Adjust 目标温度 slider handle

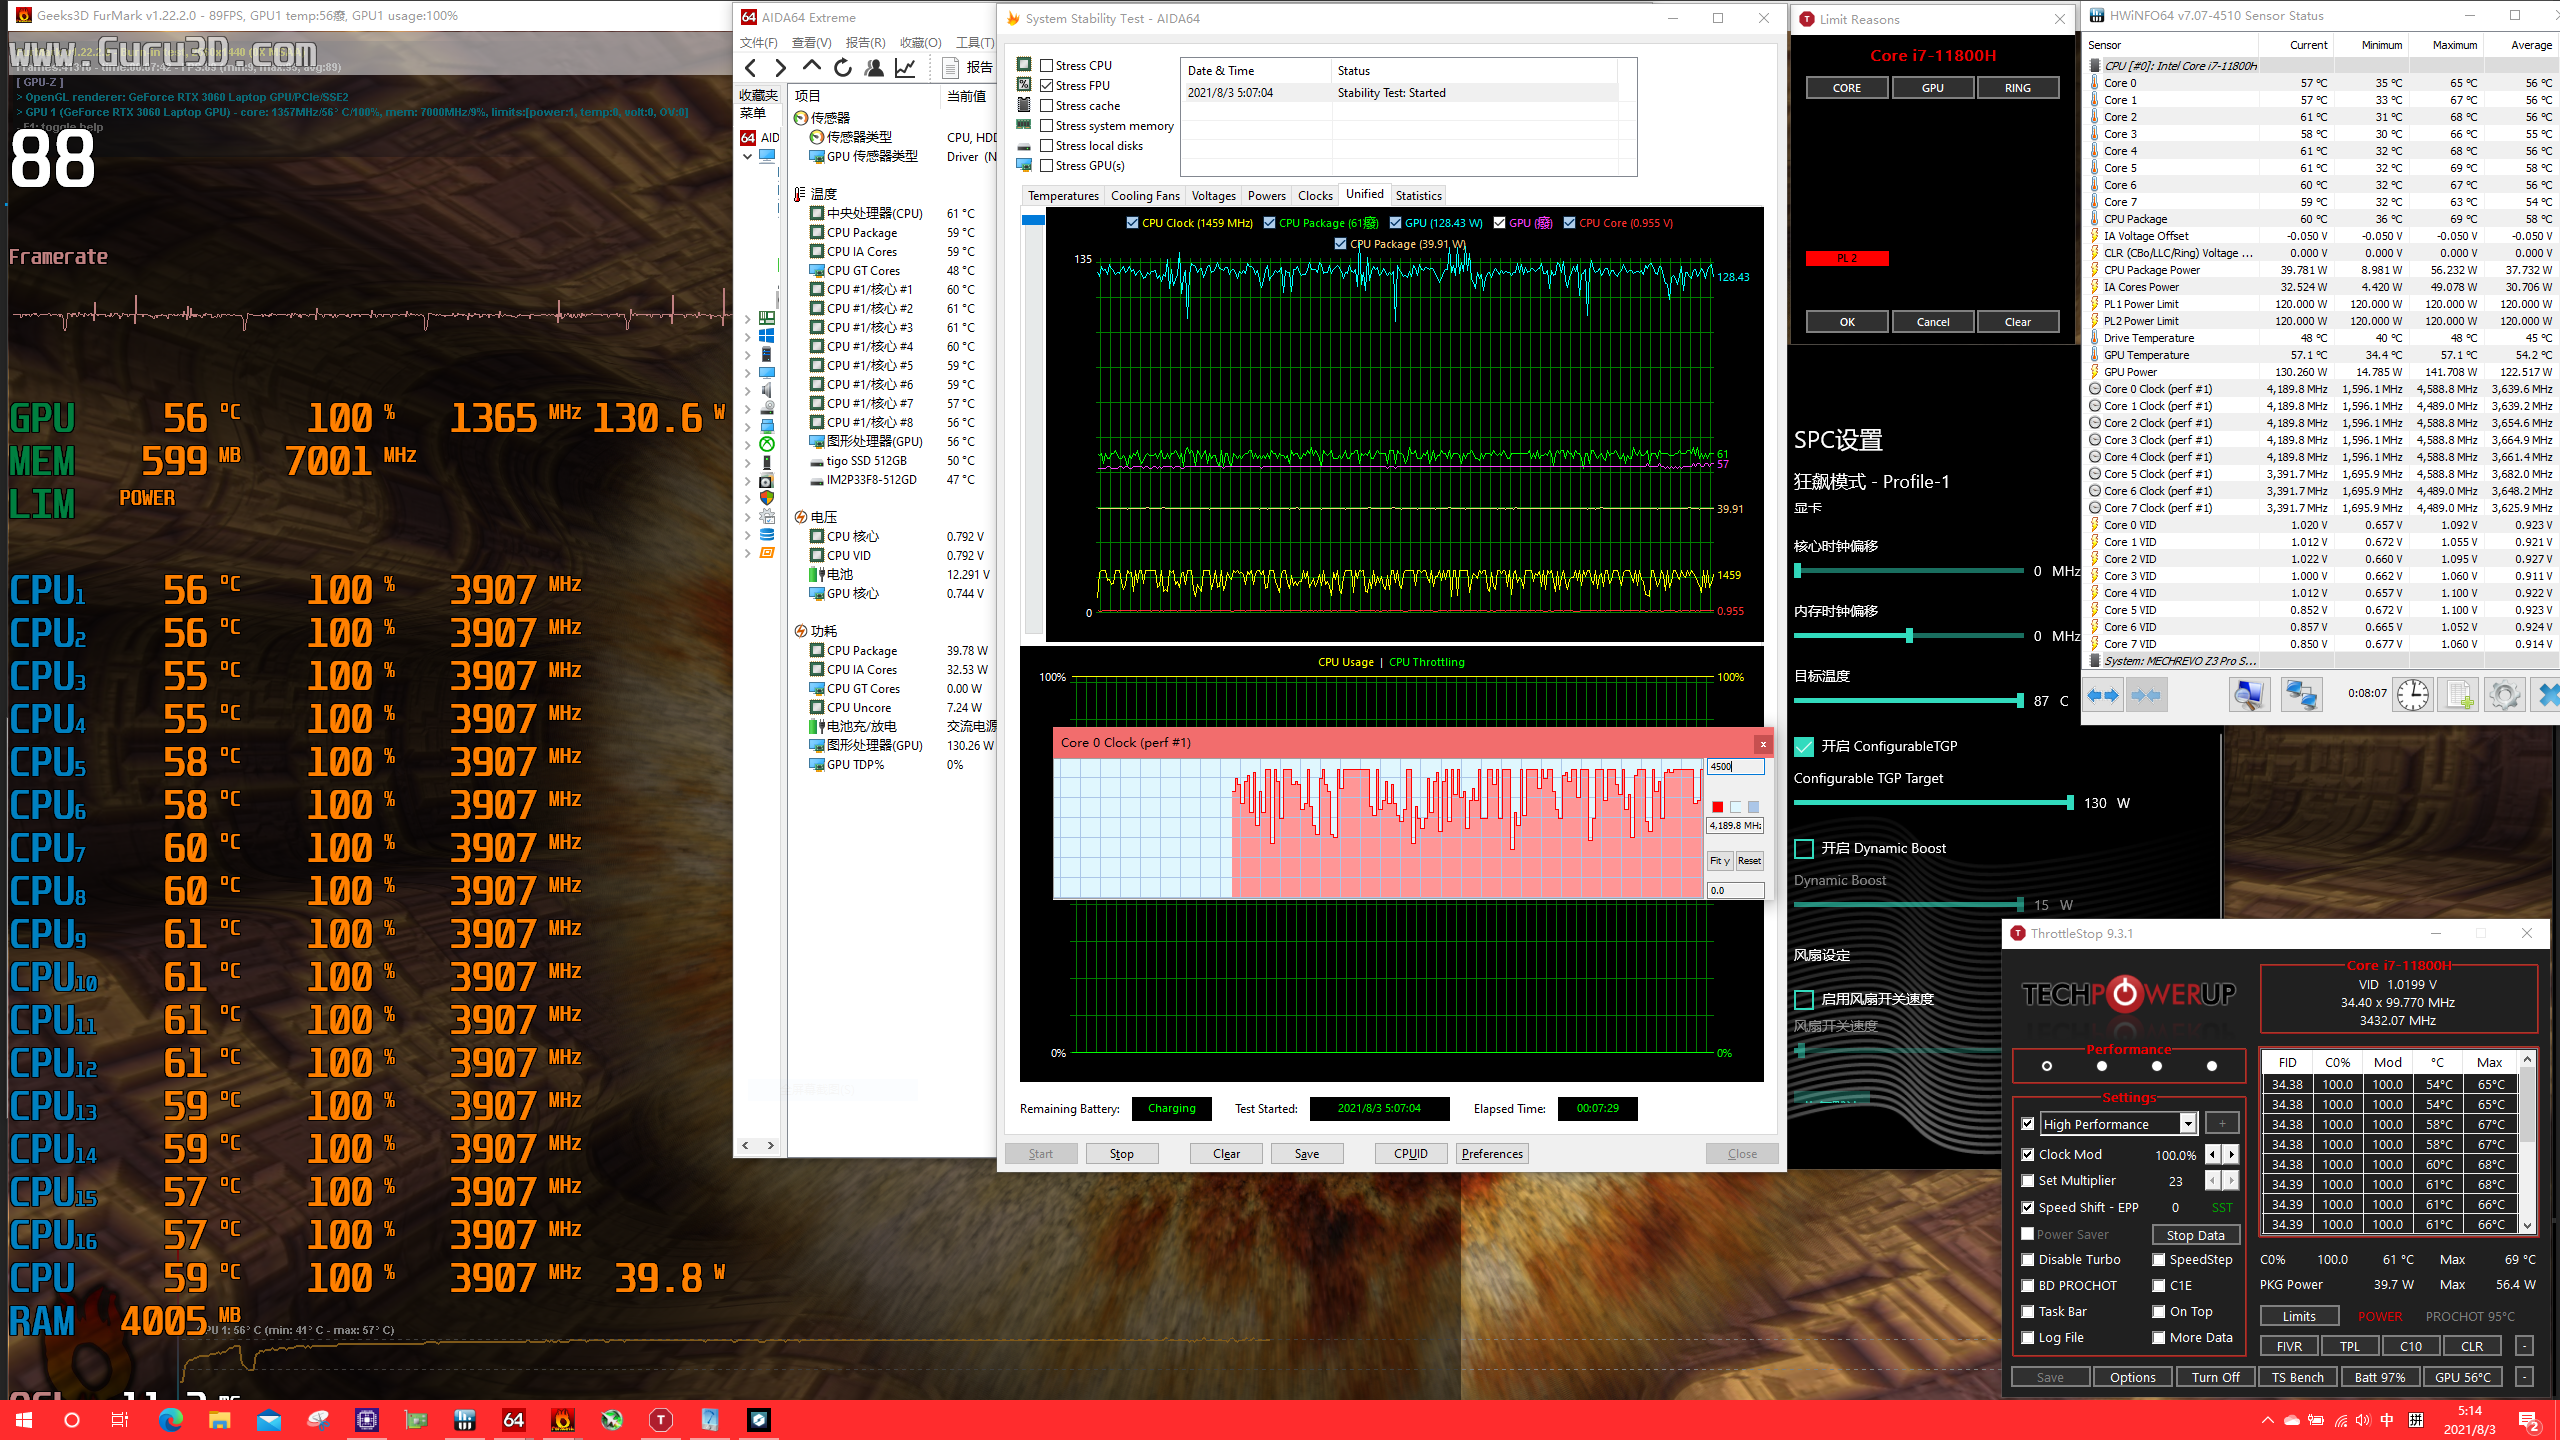2020,700
